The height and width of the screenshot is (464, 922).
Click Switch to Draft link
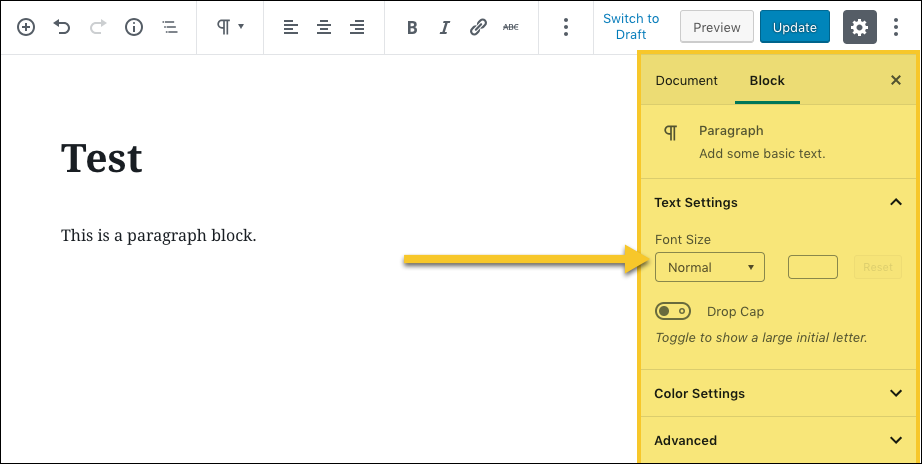coord(631,26)
